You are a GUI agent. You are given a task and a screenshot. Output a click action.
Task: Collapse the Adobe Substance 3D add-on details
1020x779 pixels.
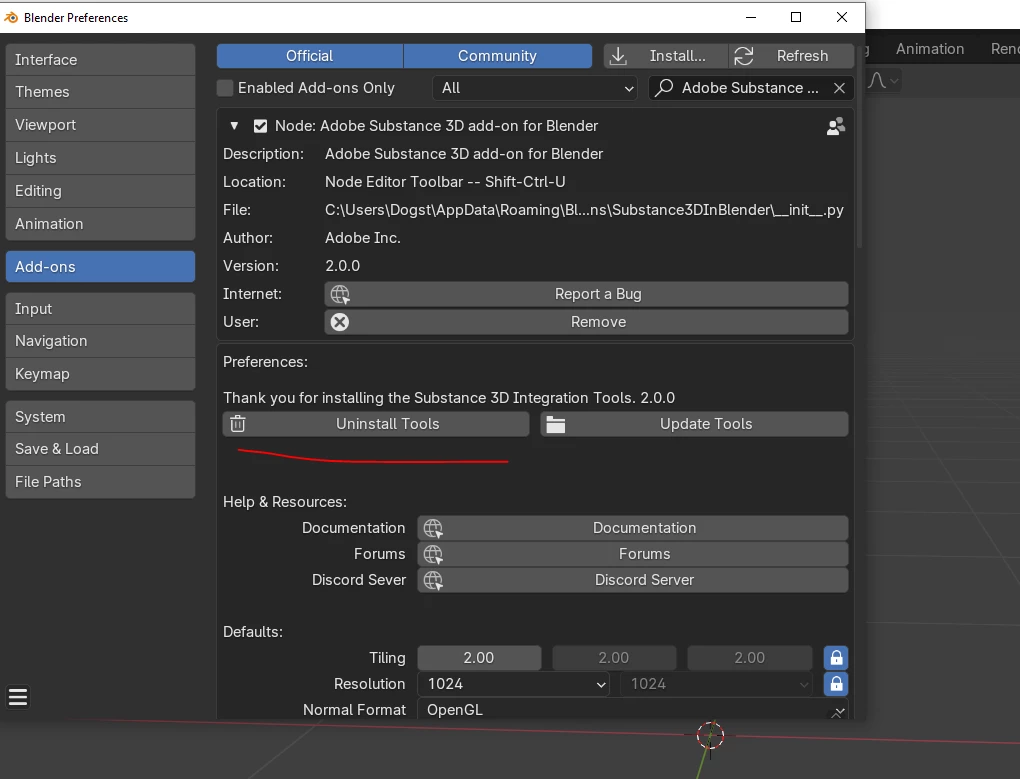point(234,126)
